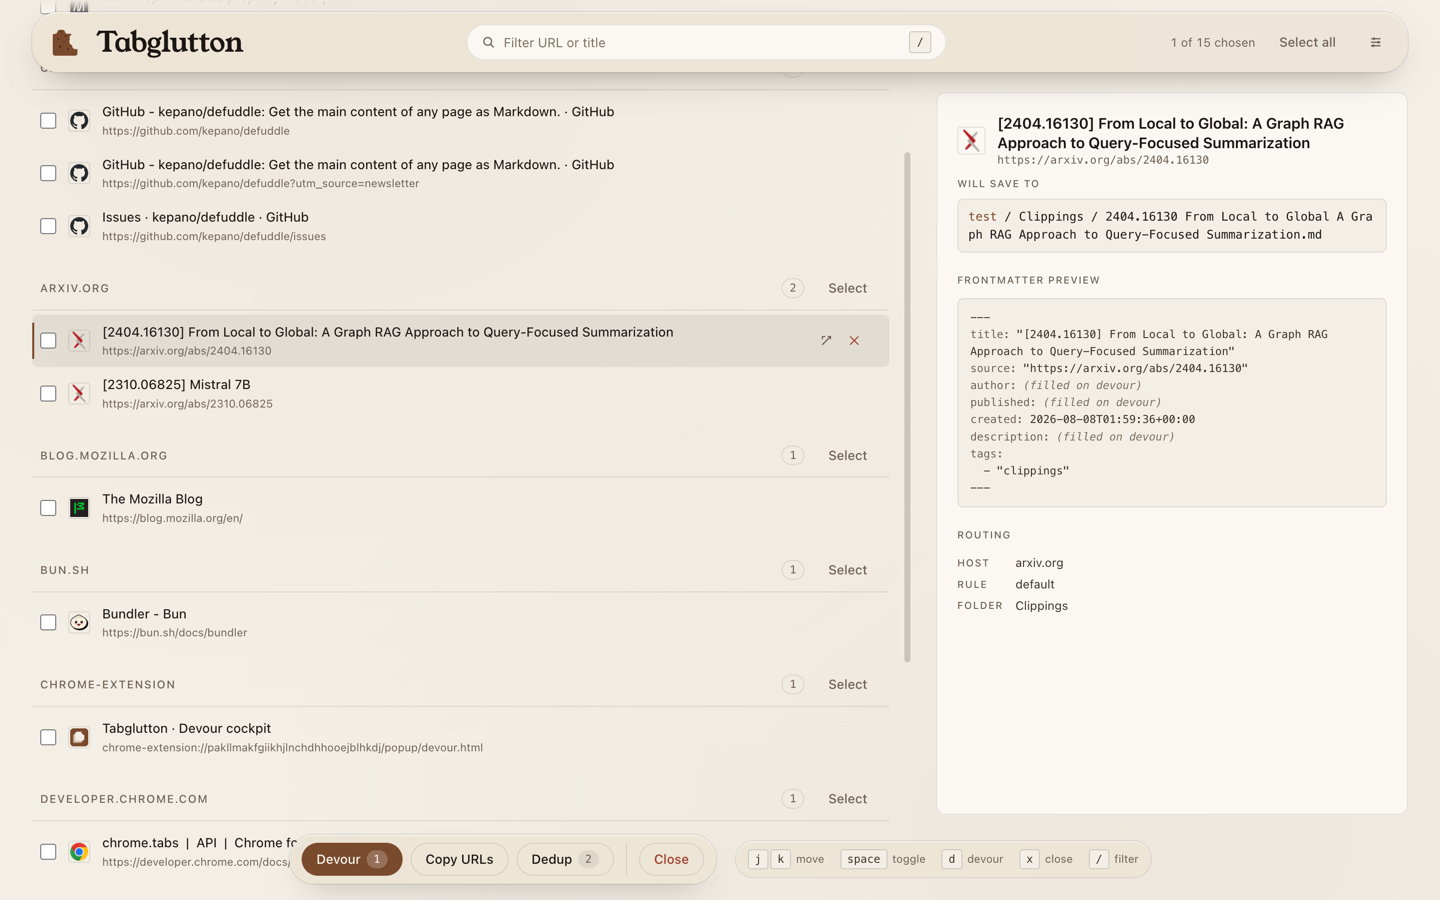Click the Close button in the action bar

pyautogui.click(x=671, y=859)
